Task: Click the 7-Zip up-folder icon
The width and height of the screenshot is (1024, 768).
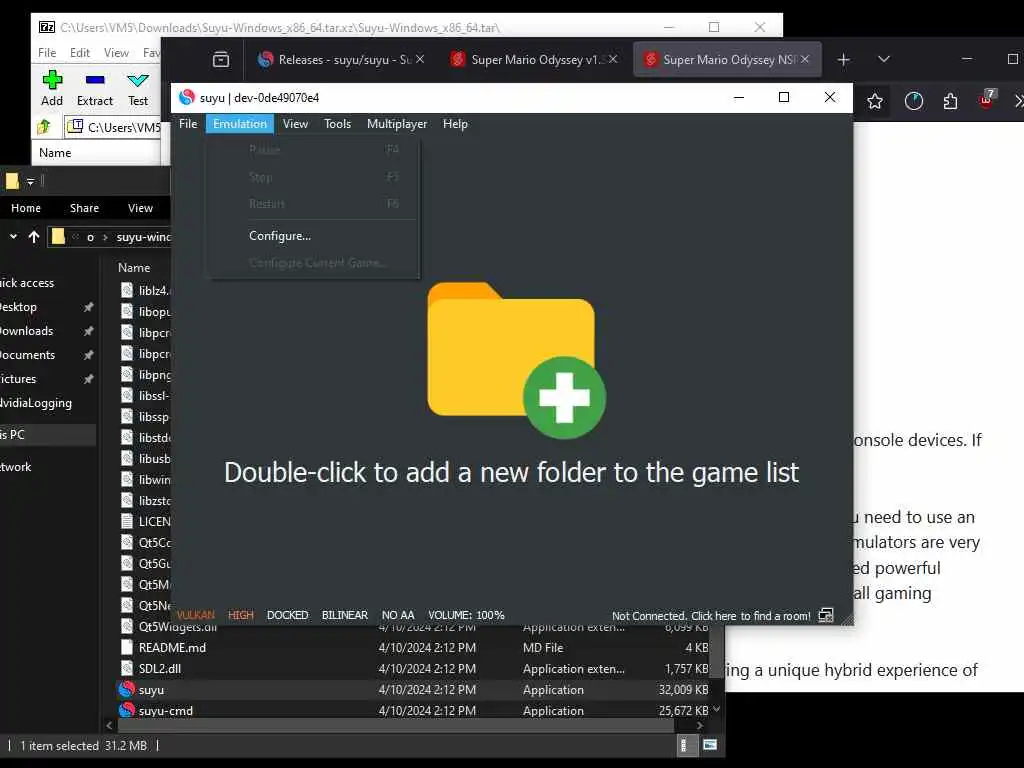Action: (44, 127)
